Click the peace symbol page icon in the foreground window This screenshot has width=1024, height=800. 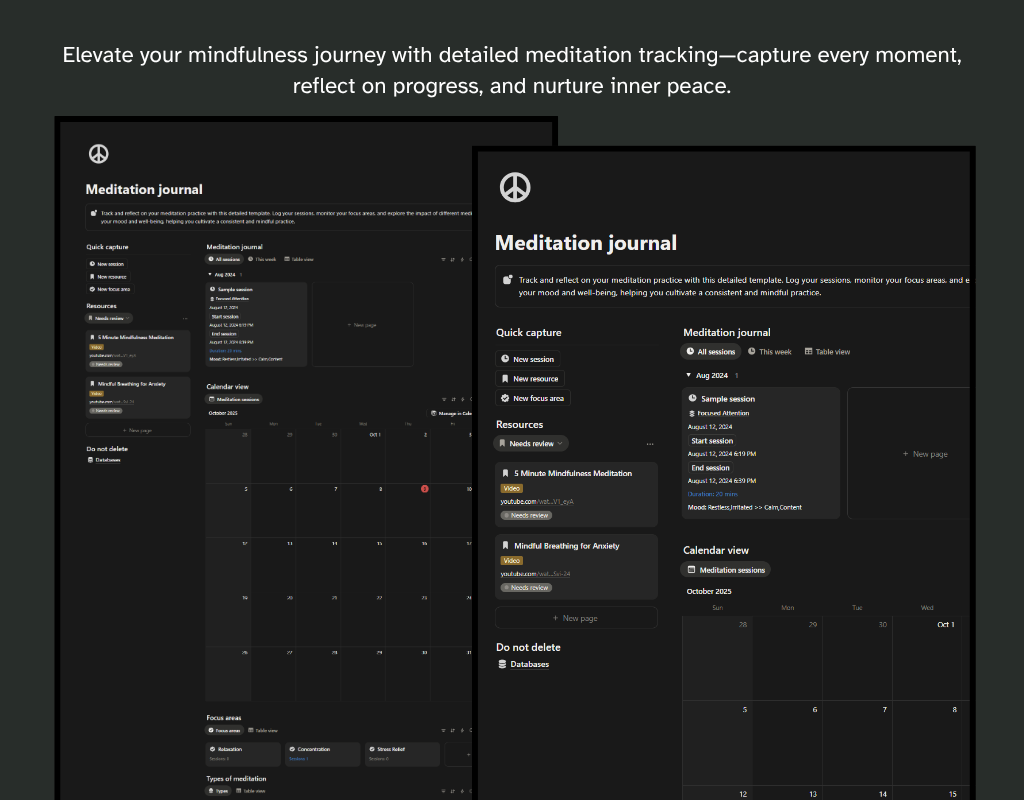pos(514,187)
